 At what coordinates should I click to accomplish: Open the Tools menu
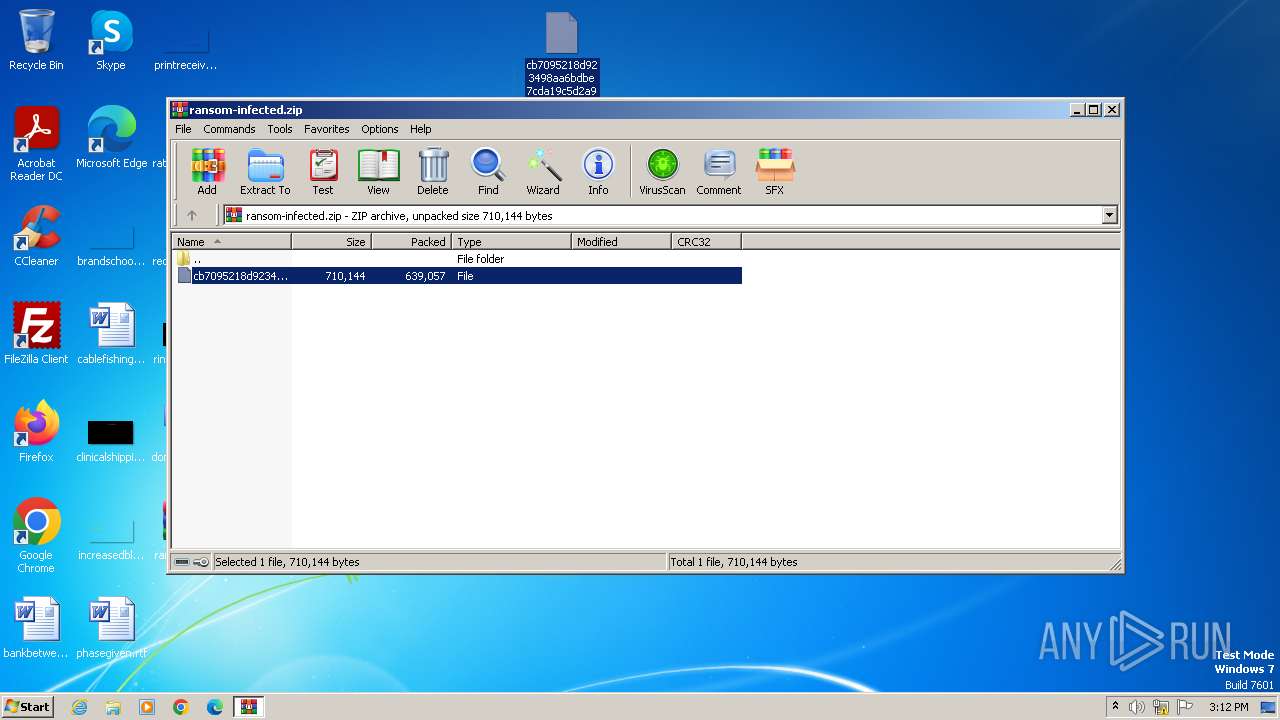tap(280, 129)
